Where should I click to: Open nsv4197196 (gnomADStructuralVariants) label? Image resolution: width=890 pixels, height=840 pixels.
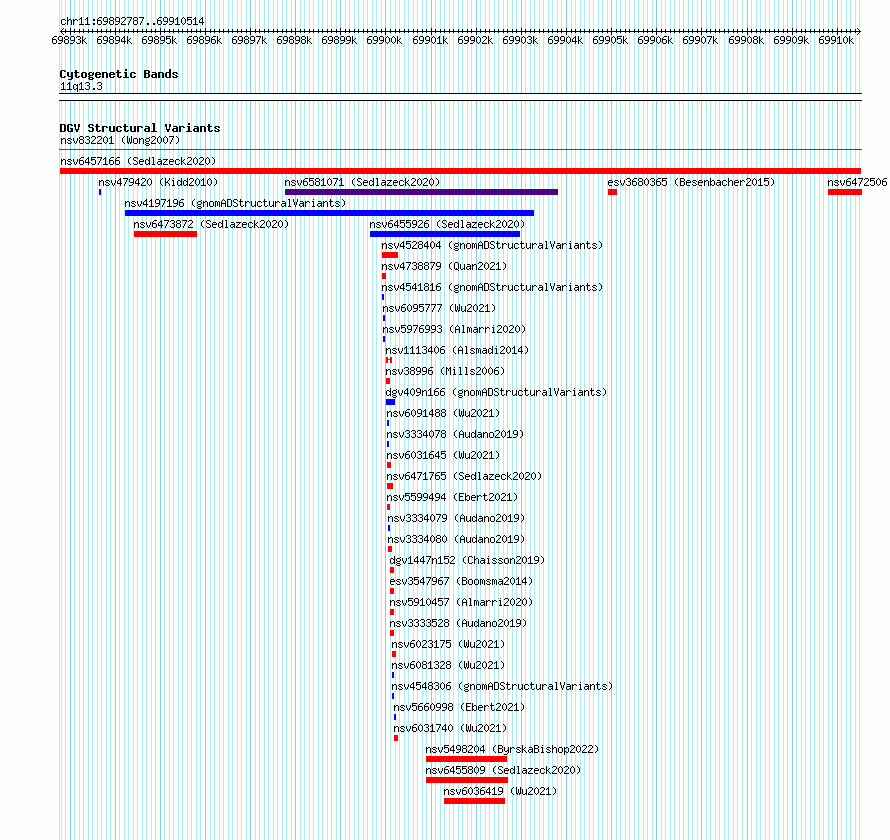[235, 203]
